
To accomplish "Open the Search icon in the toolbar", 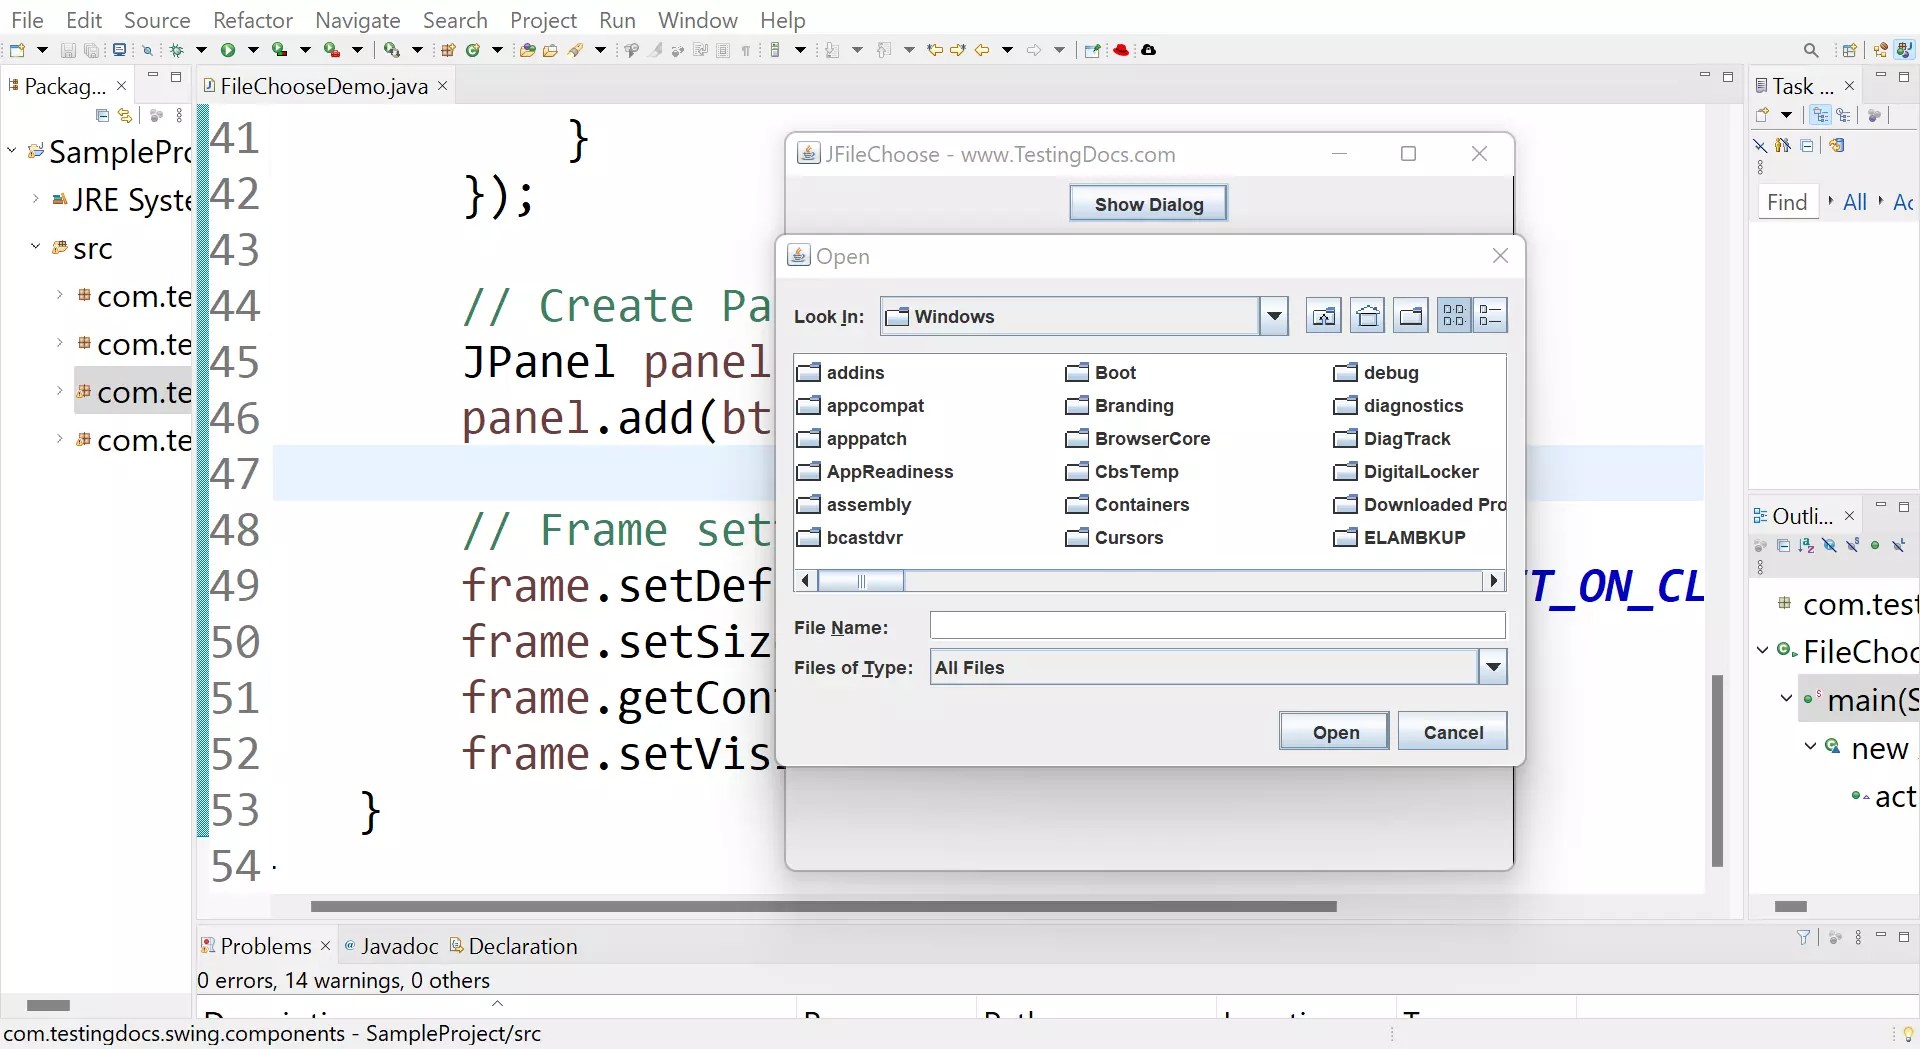I will (x=146, y=50).
